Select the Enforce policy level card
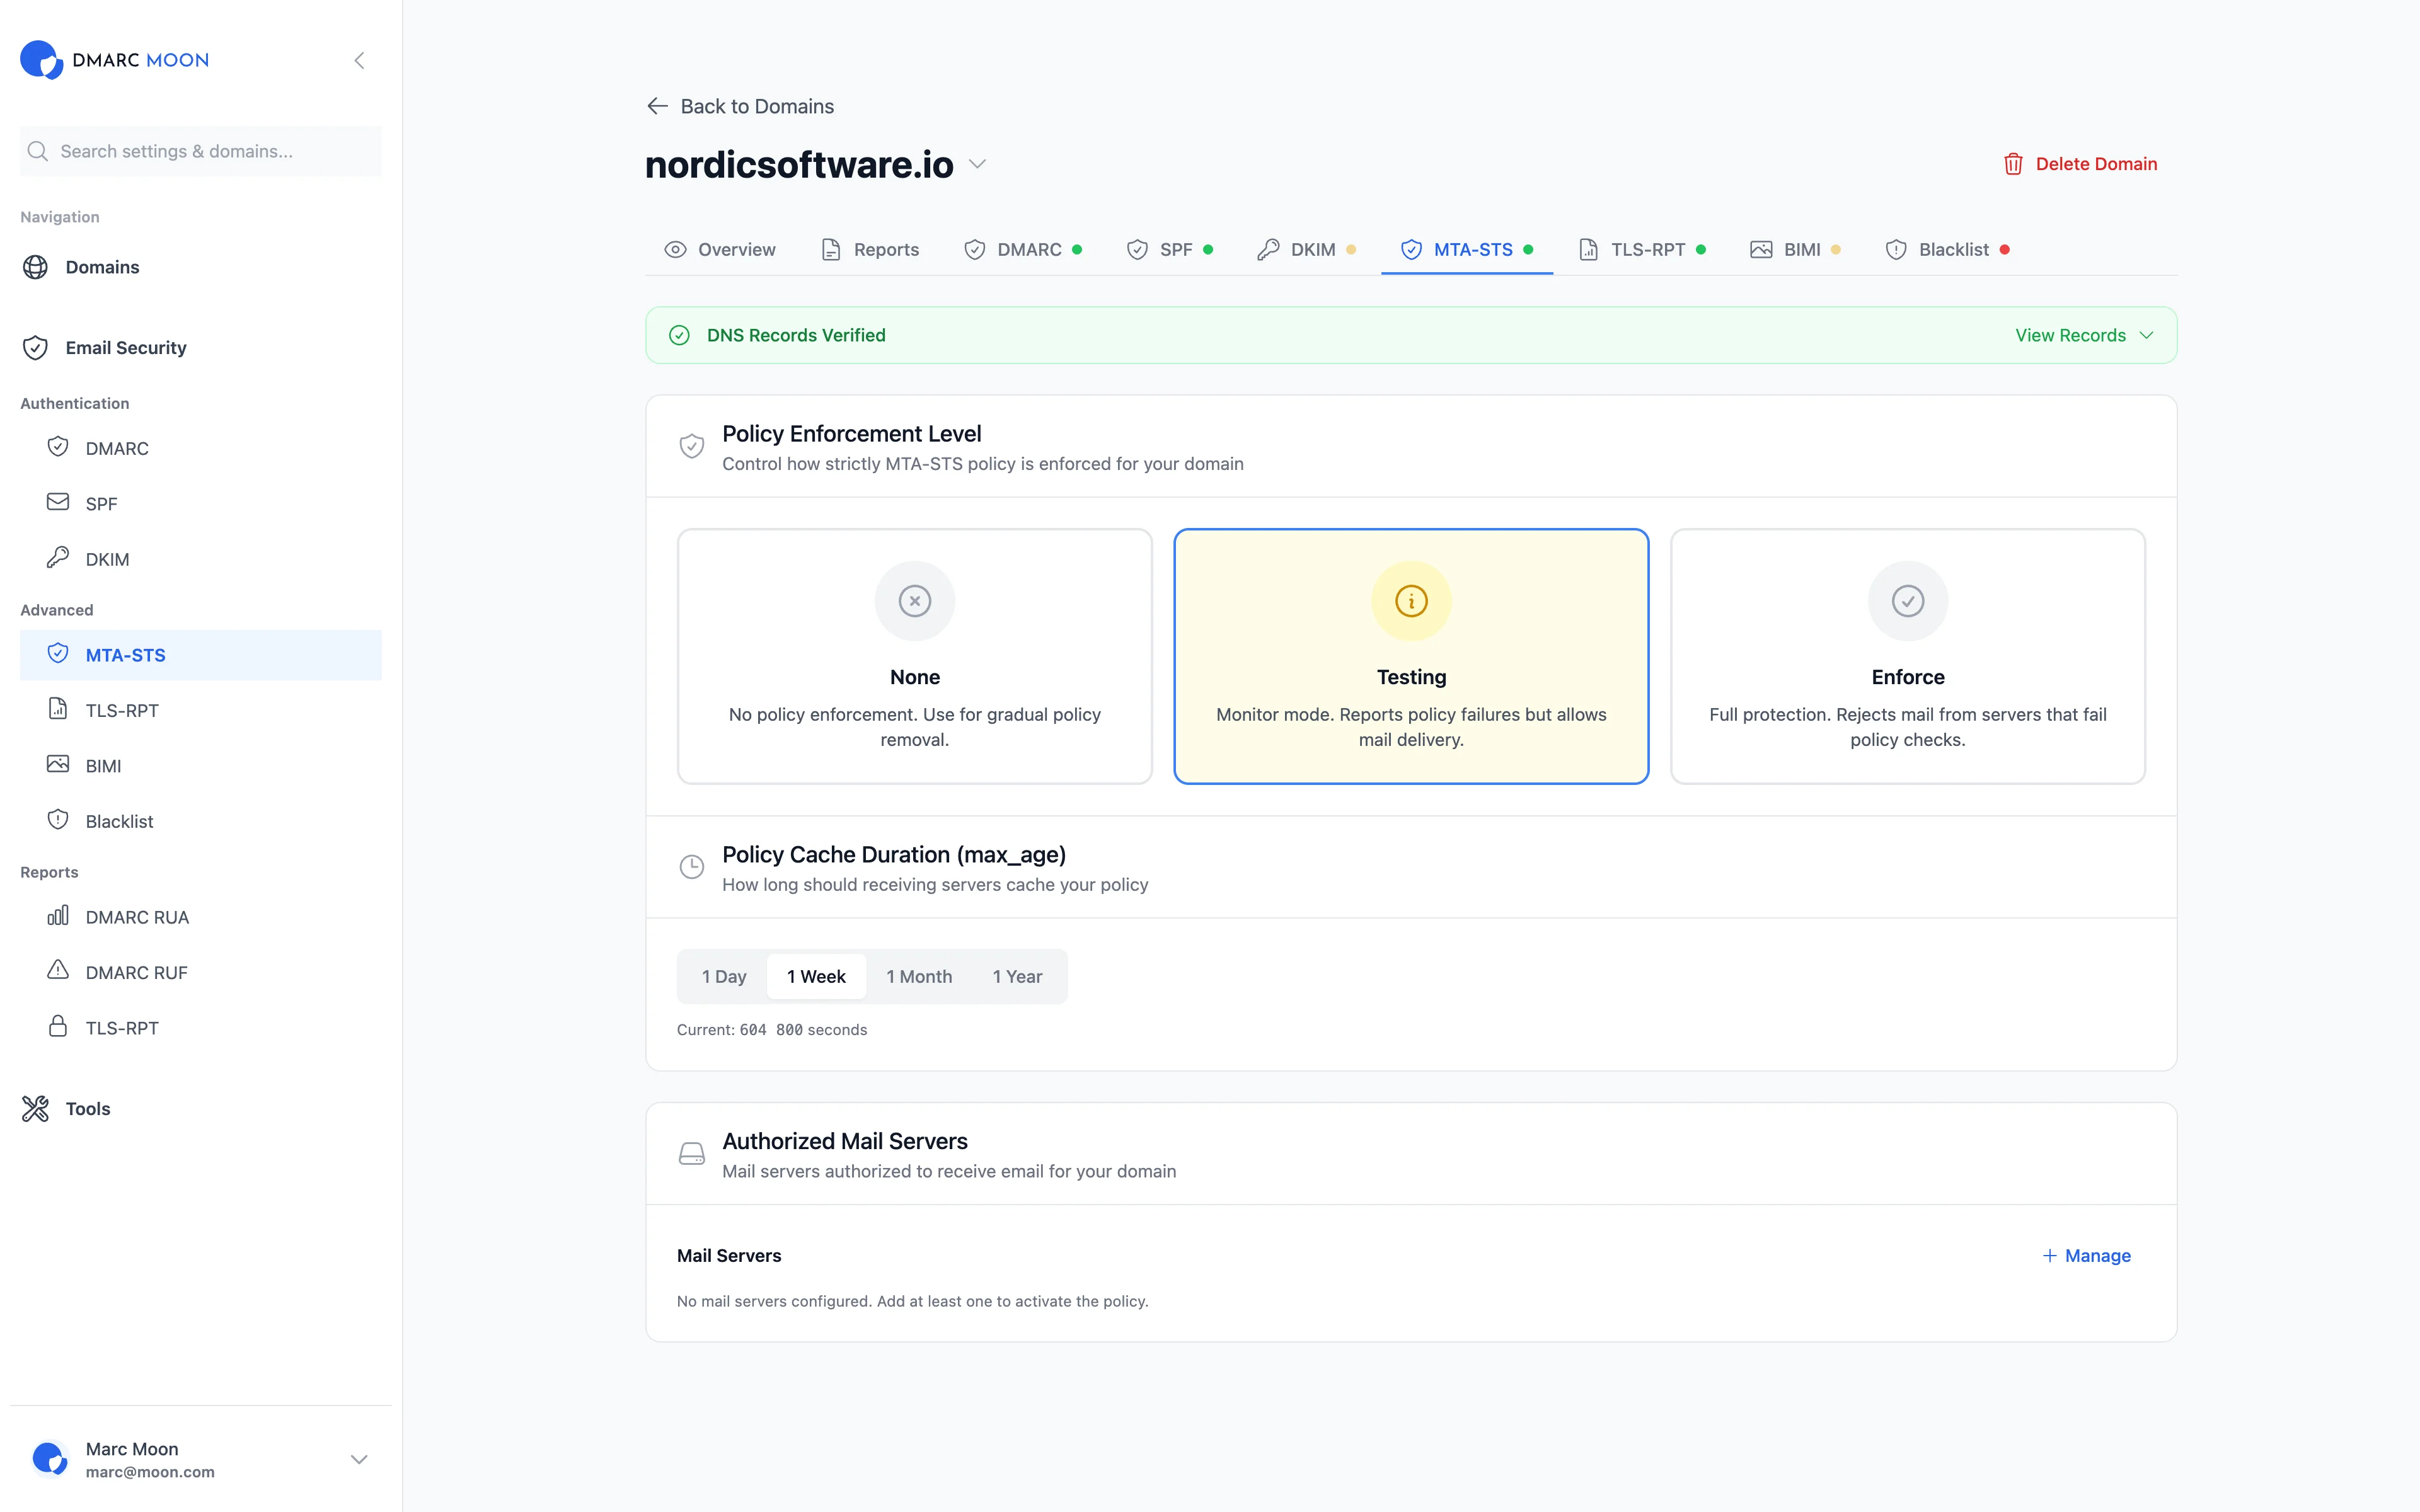Screen dimensions: 2420x1512 coord(1907,656)
